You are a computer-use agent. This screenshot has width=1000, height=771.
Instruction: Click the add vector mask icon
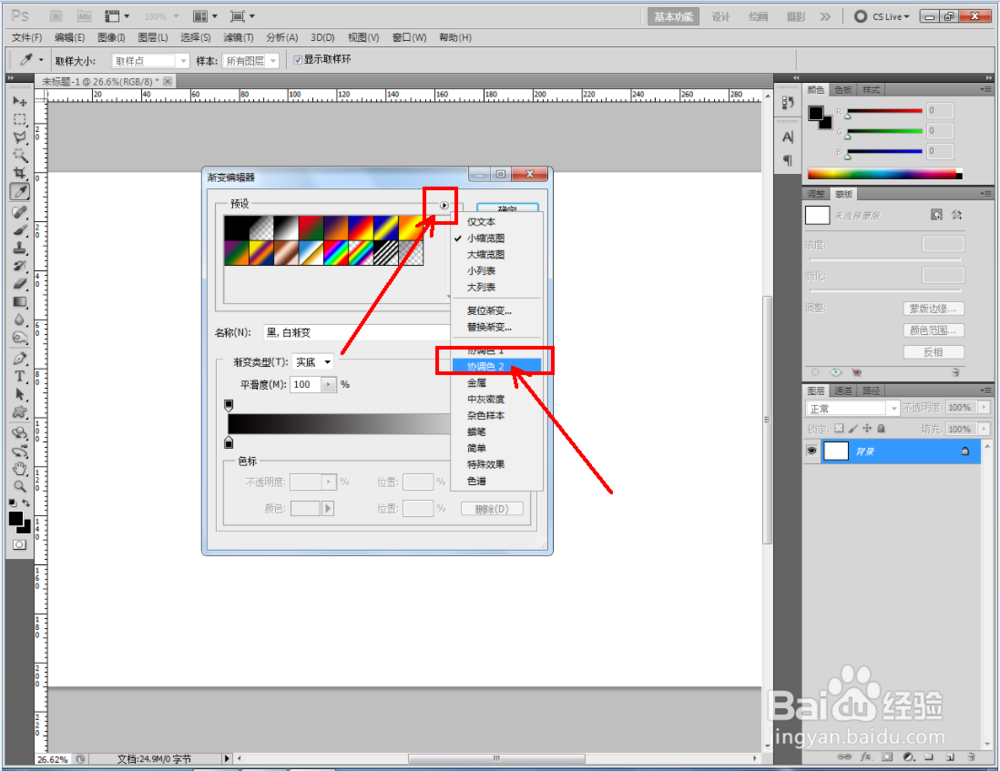957,215
